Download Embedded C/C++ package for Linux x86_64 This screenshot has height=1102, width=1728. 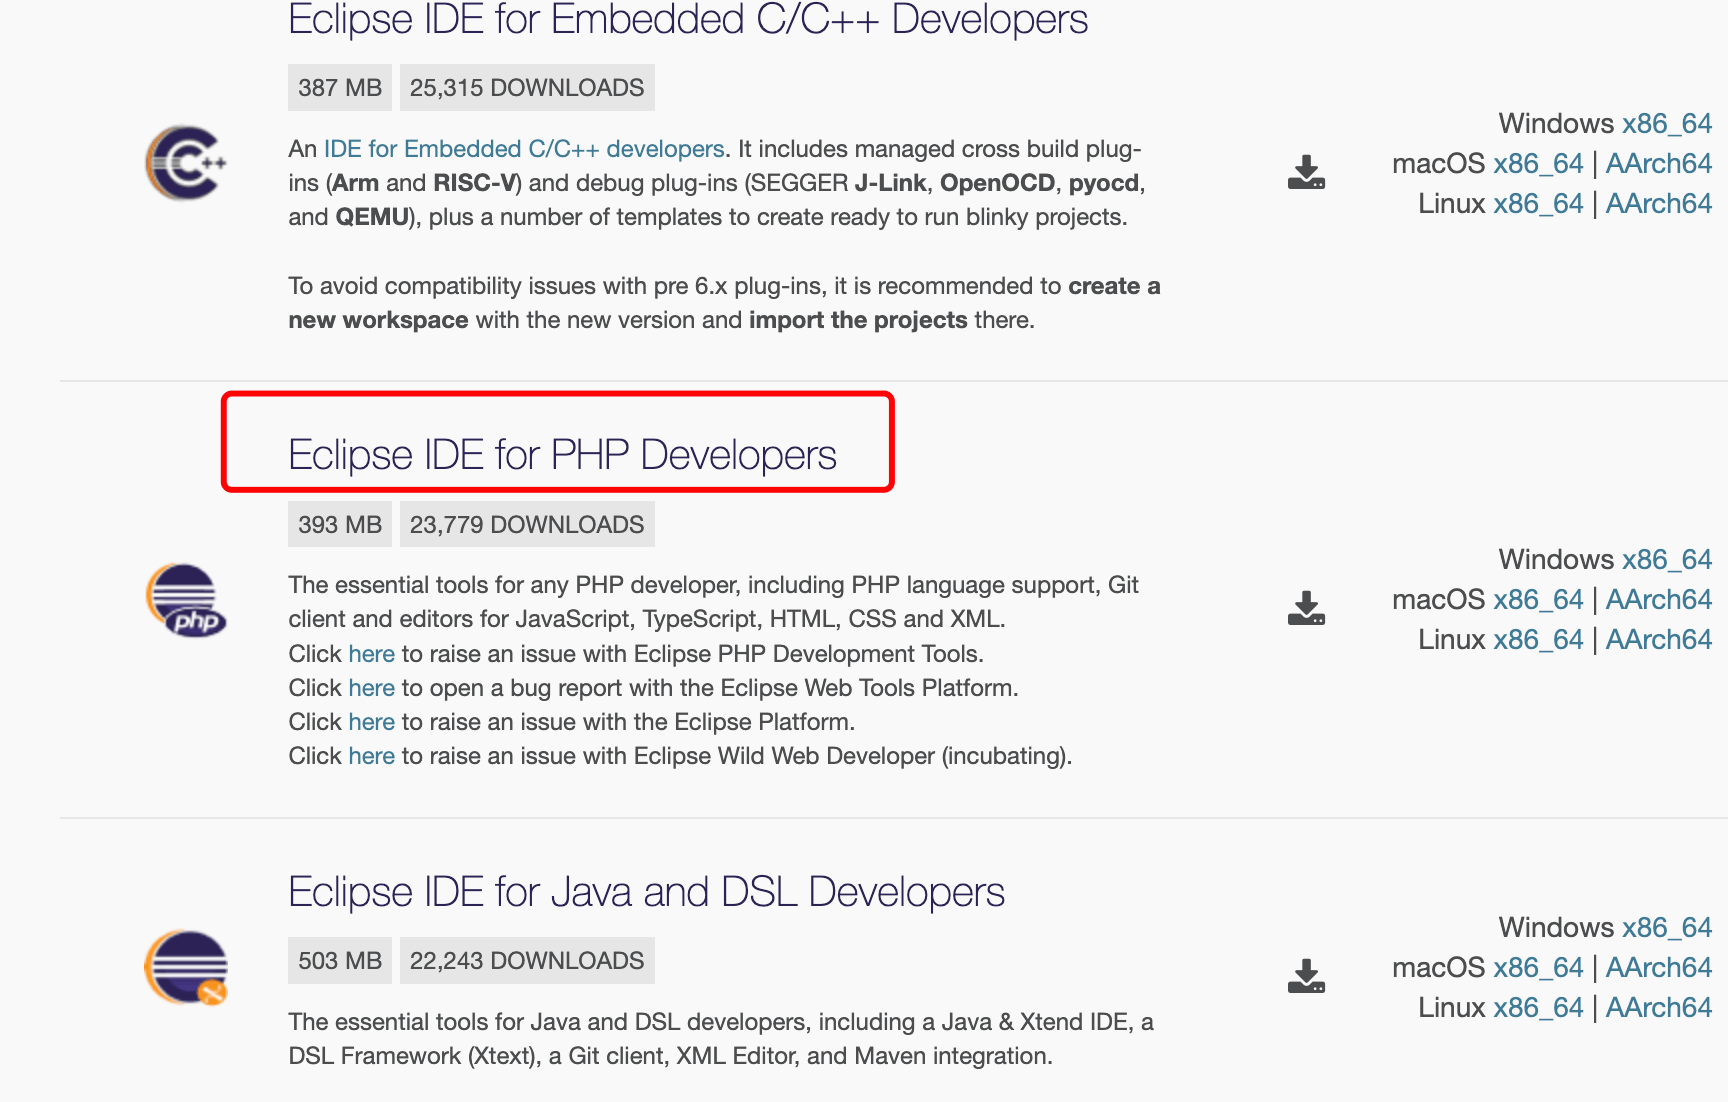point(1538,204)
